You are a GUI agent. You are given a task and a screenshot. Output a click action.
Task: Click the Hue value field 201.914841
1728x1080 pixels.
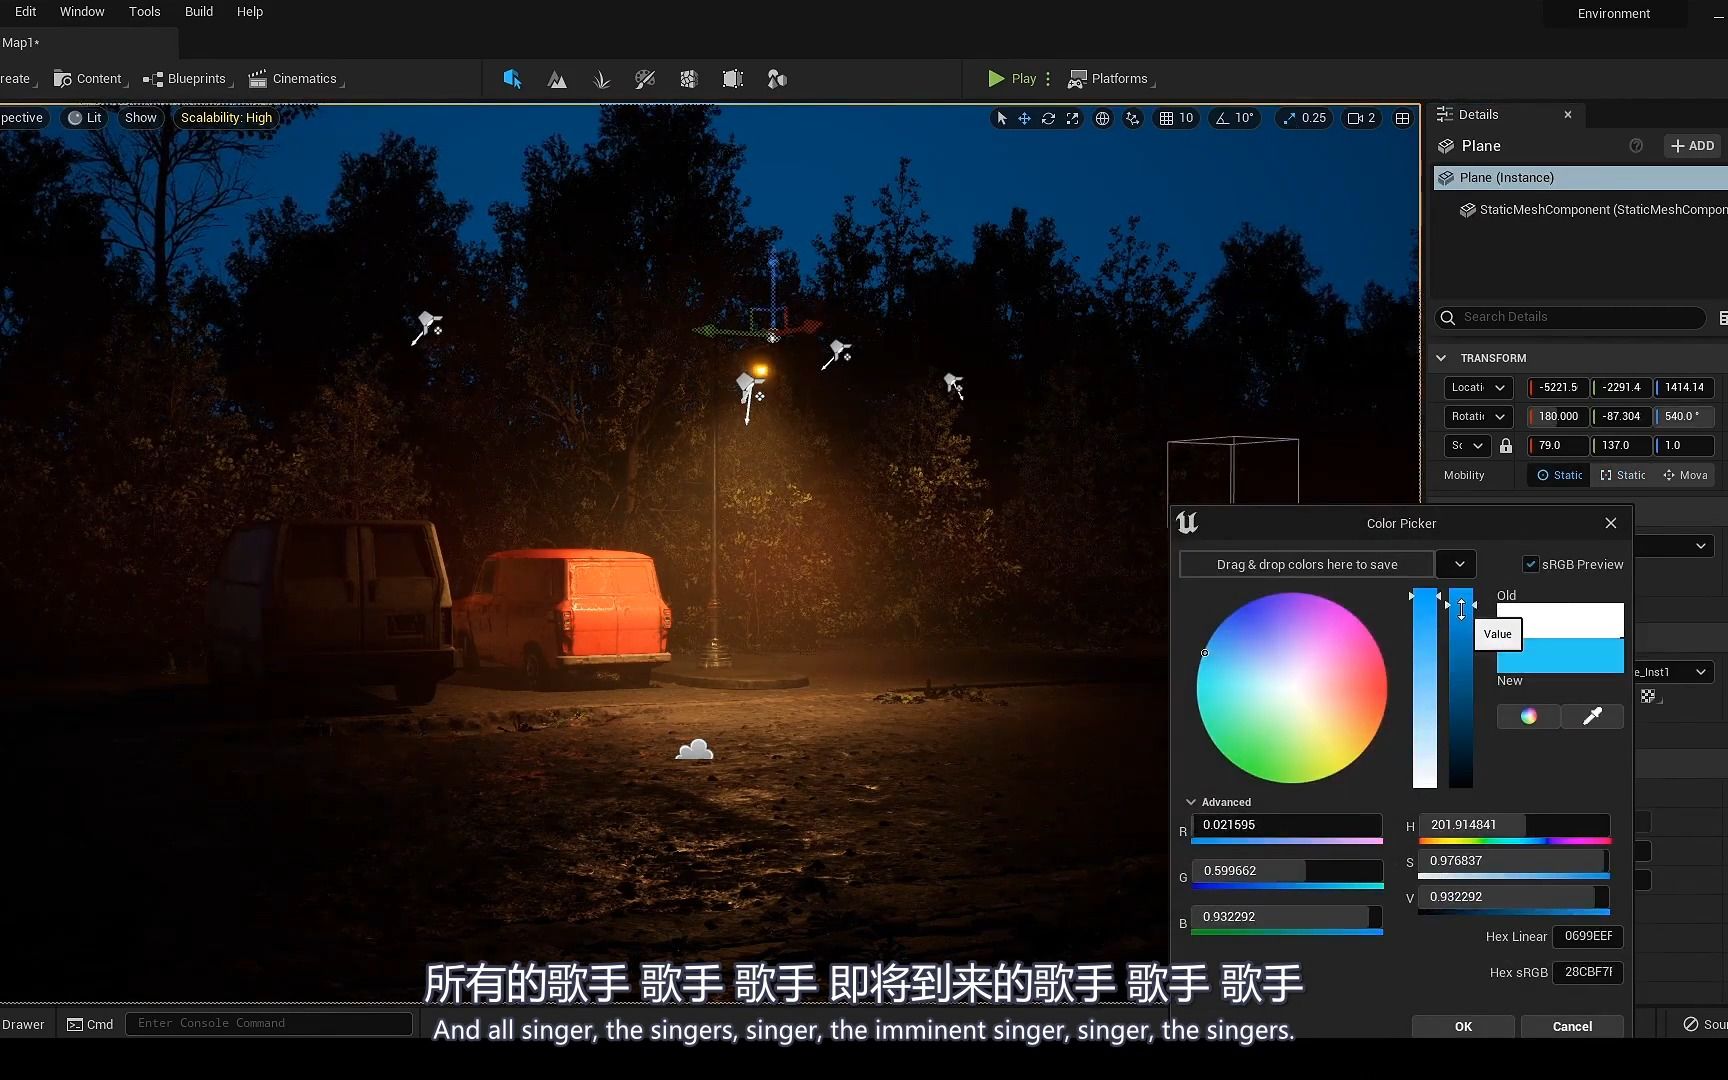tap(1514, 825)
